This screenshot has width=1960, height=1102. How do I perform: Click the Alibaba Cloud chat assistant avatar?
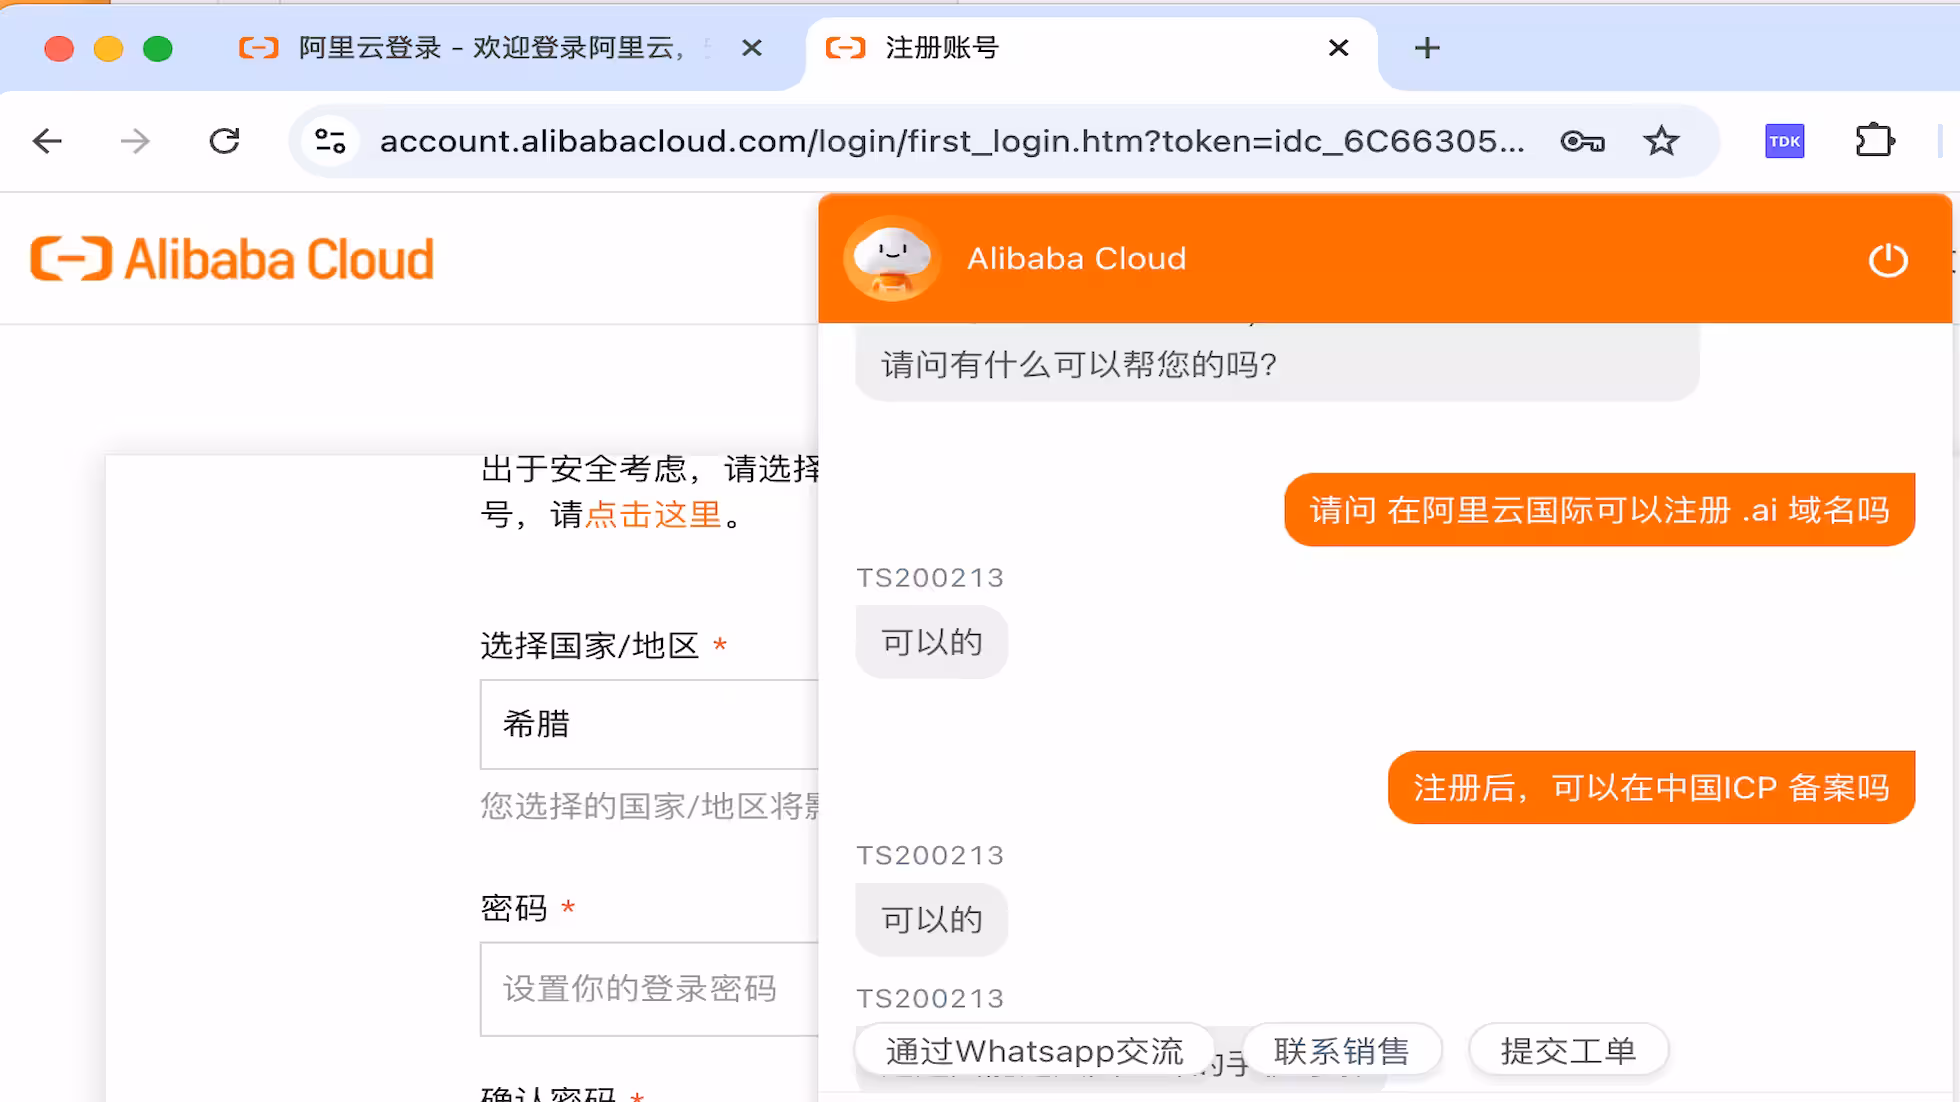(x=892, y=258)
